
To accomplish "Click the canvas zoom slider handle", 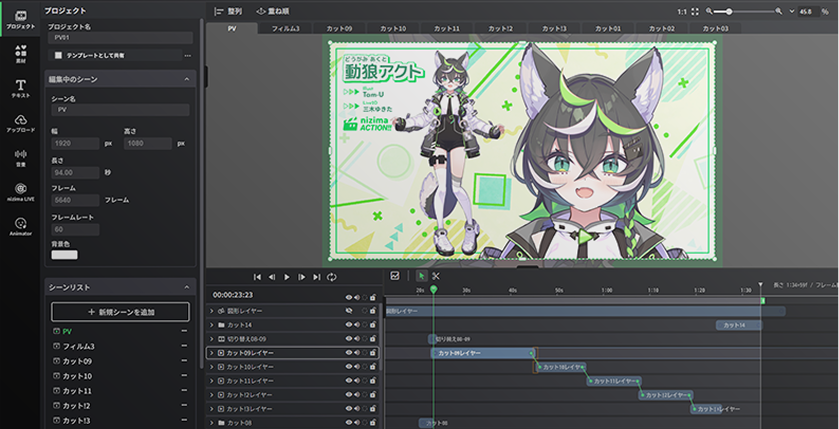I will (729, 11).
